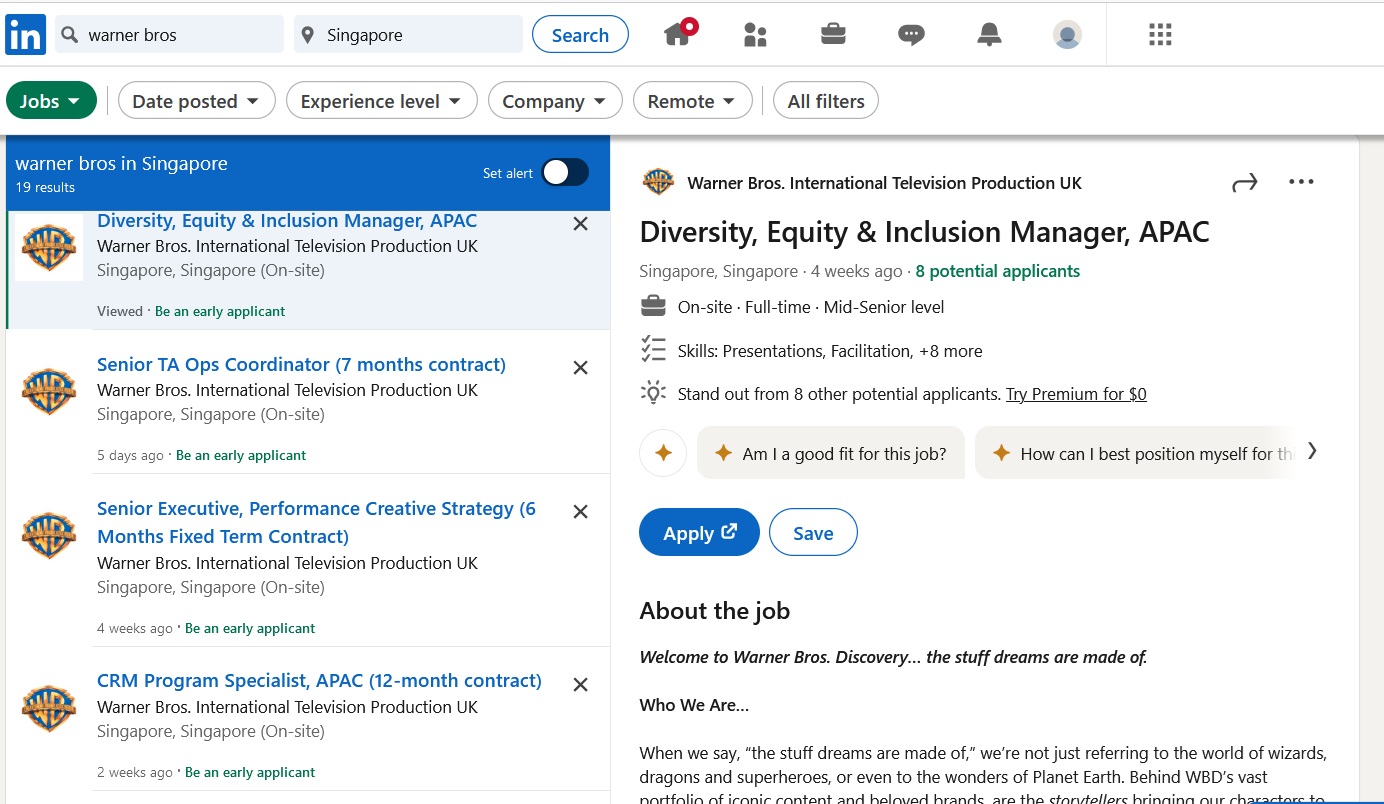This screenshot has width=1384, height=804.
Task: Open the profile avatar menu
Action: [1067, 35]
